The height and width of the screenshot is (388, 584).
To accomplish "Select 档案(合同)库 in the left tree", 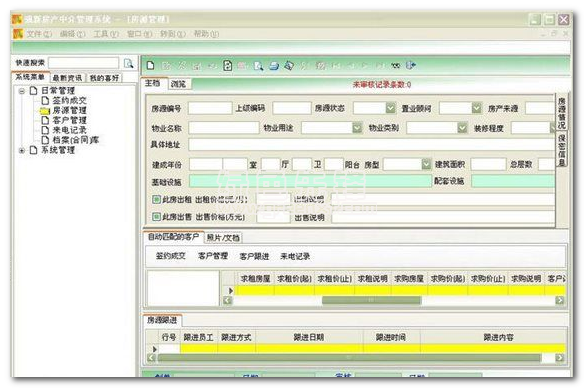I will pos(76,140).
